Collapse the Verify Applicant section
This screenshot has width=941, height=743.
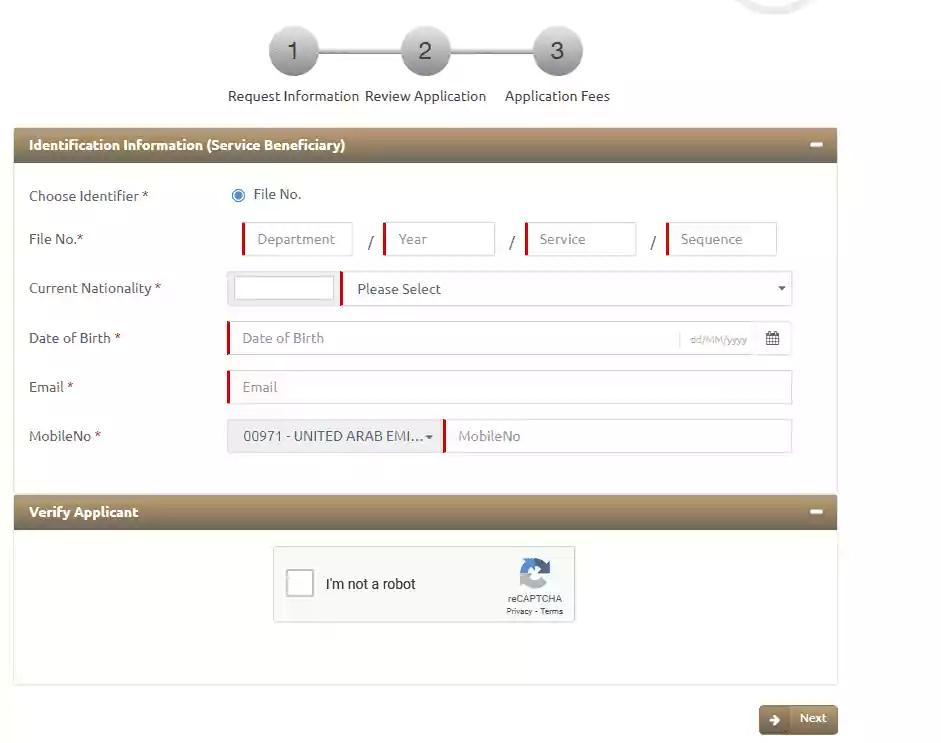point(816,512)
